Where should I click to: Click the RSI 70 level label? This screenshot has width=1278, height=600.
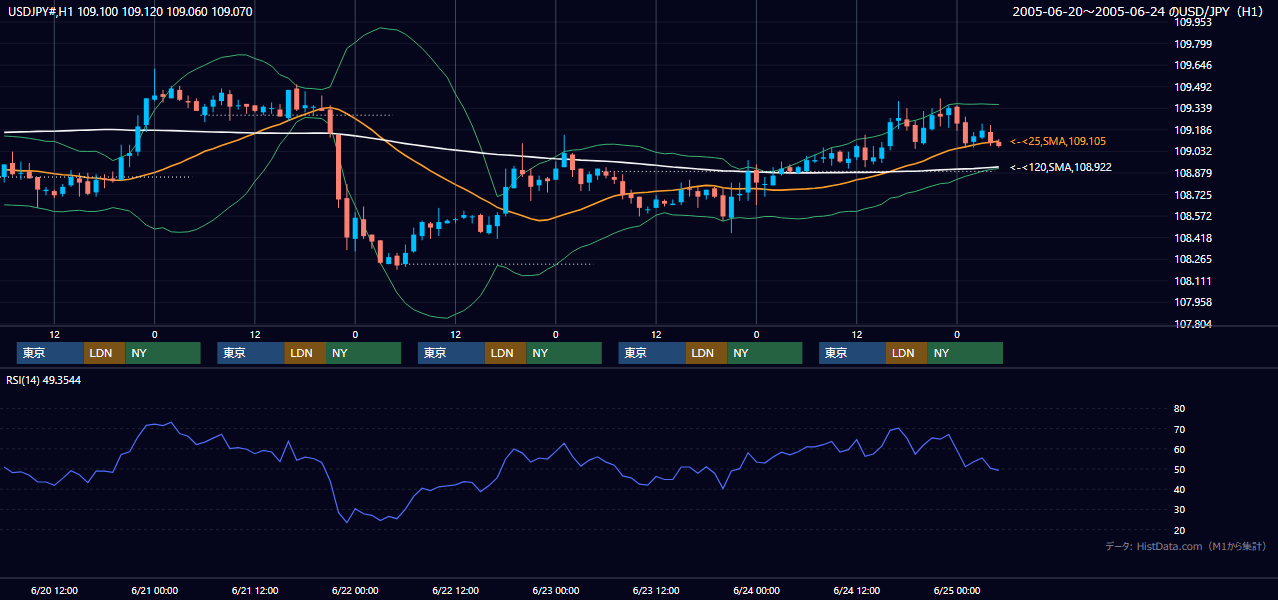tap(1179, 429)
